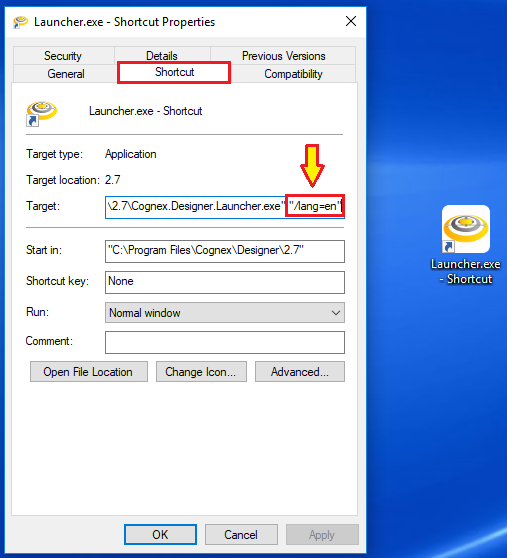The width and height of the screenshot is (507, 558).
Task: Expand the Run dropdown showing Normal window
Action: click(225, 313)
